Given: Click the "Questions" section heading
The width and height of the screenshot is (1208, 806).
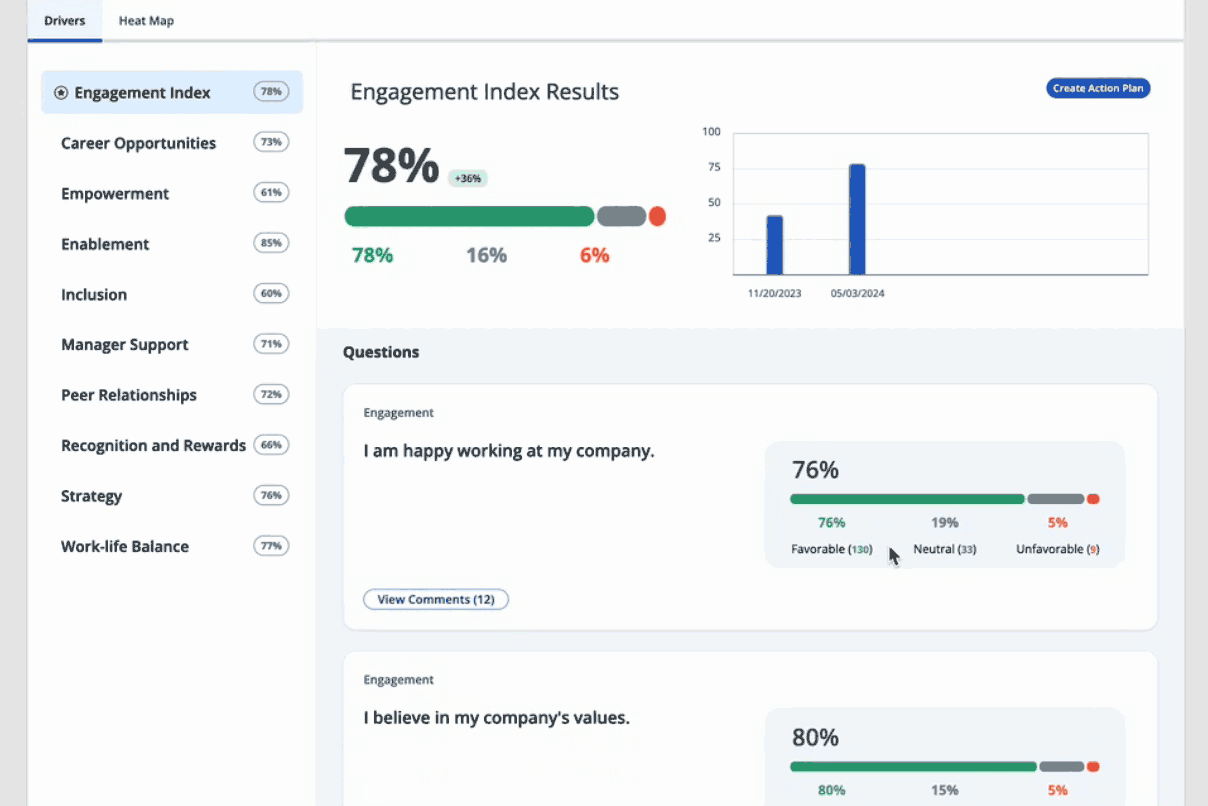Looking at the screenshot, I should click(381, 352).
